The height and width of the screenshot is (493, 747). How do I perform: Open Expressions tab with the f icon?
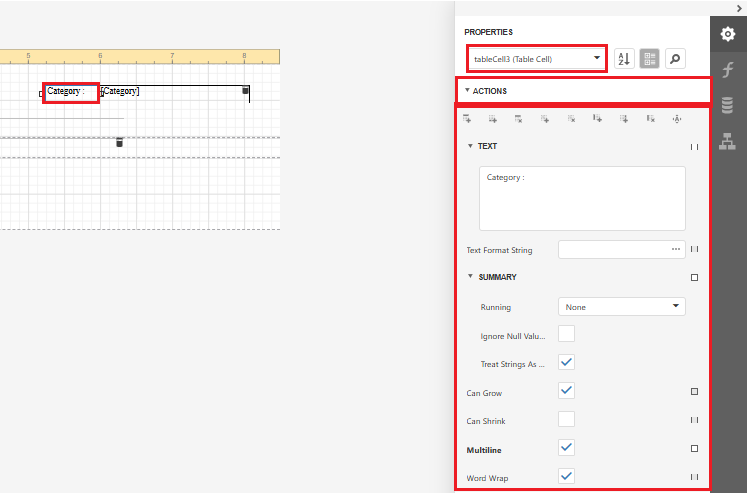(728, 70)
